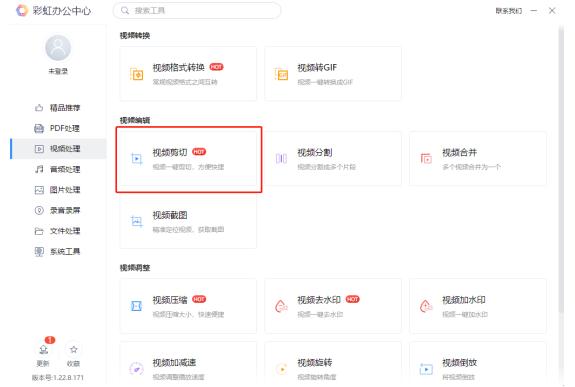
Task: Switch to PDF处理 category
Action: pos(58,128)
